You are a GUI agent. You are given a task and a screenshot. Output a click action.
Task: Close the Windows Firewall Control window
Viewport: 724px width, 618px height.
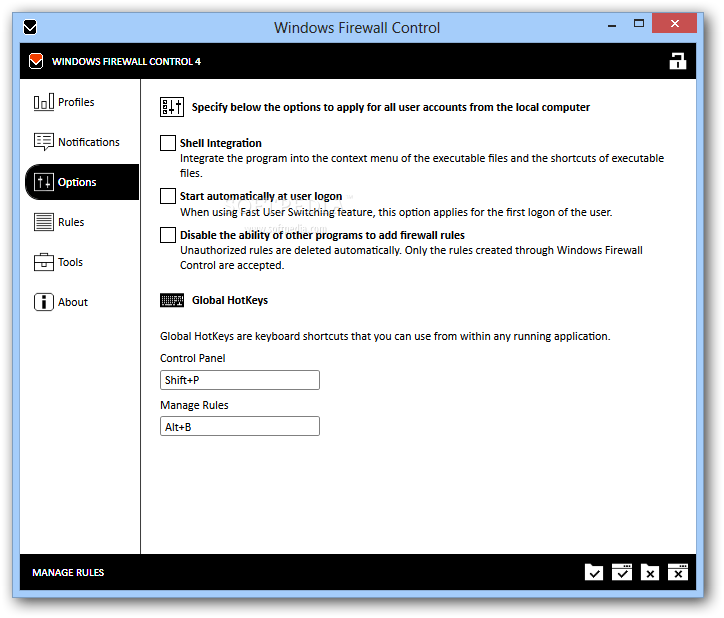675,24
